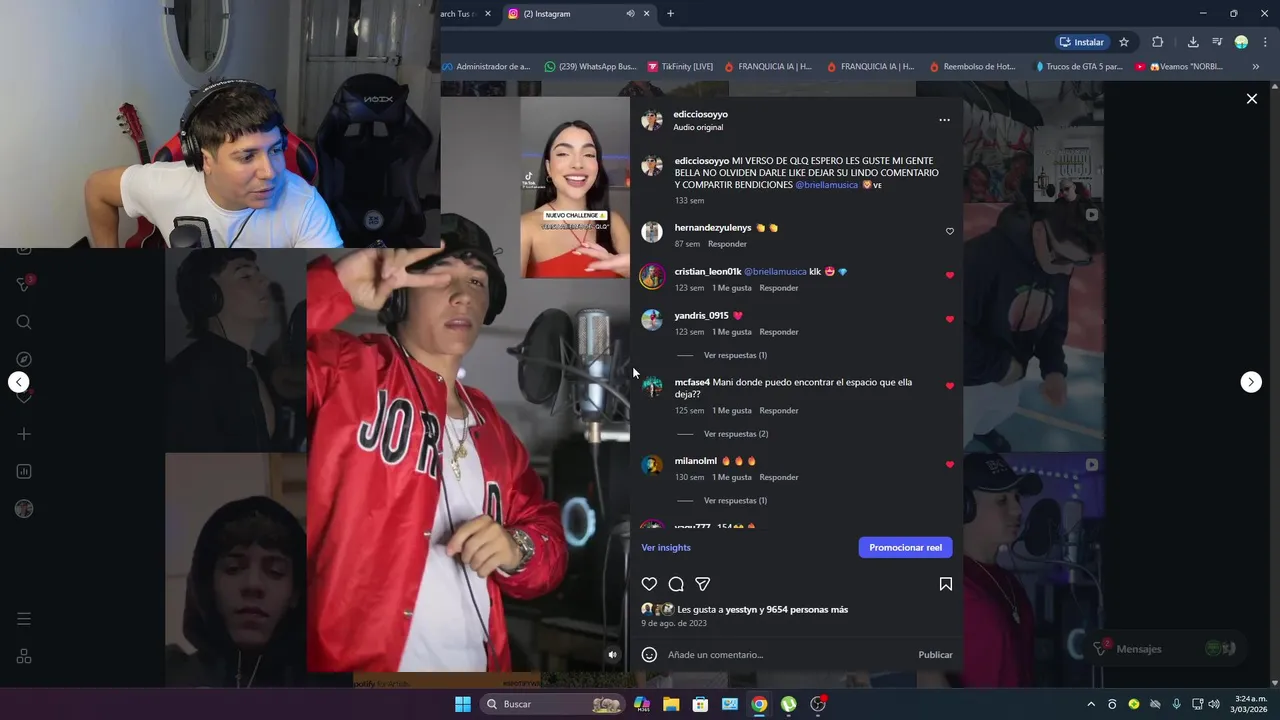This screenshot has height=720, width=1280.
Task: Open TikFinity [LIVE] bookmark
Action: pos(680,67)
